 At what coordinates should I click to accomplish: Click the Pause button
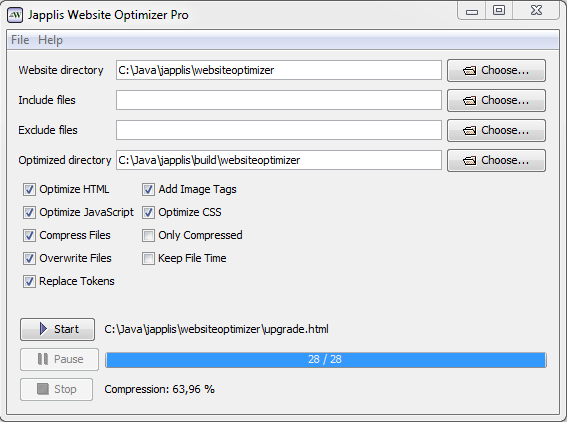(x=59, y=359)
